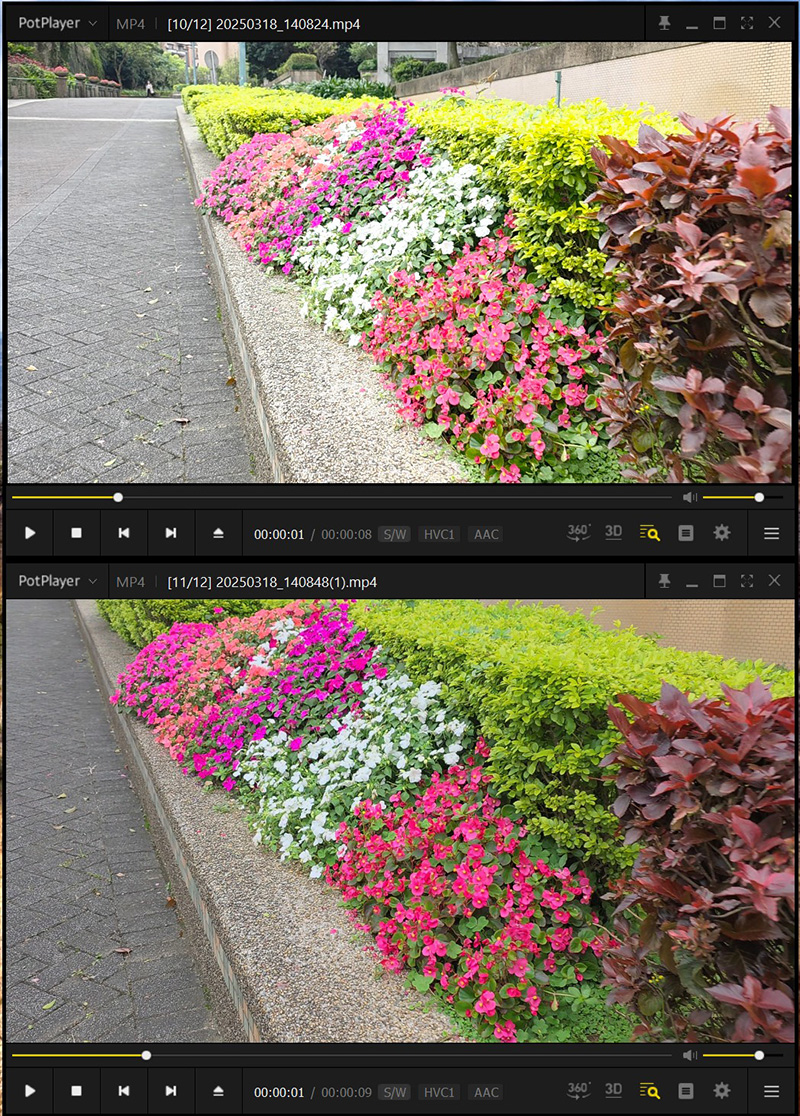800x1116 pixels.
Task: Click the total time 00:00:09
Action: [346, 1093]
